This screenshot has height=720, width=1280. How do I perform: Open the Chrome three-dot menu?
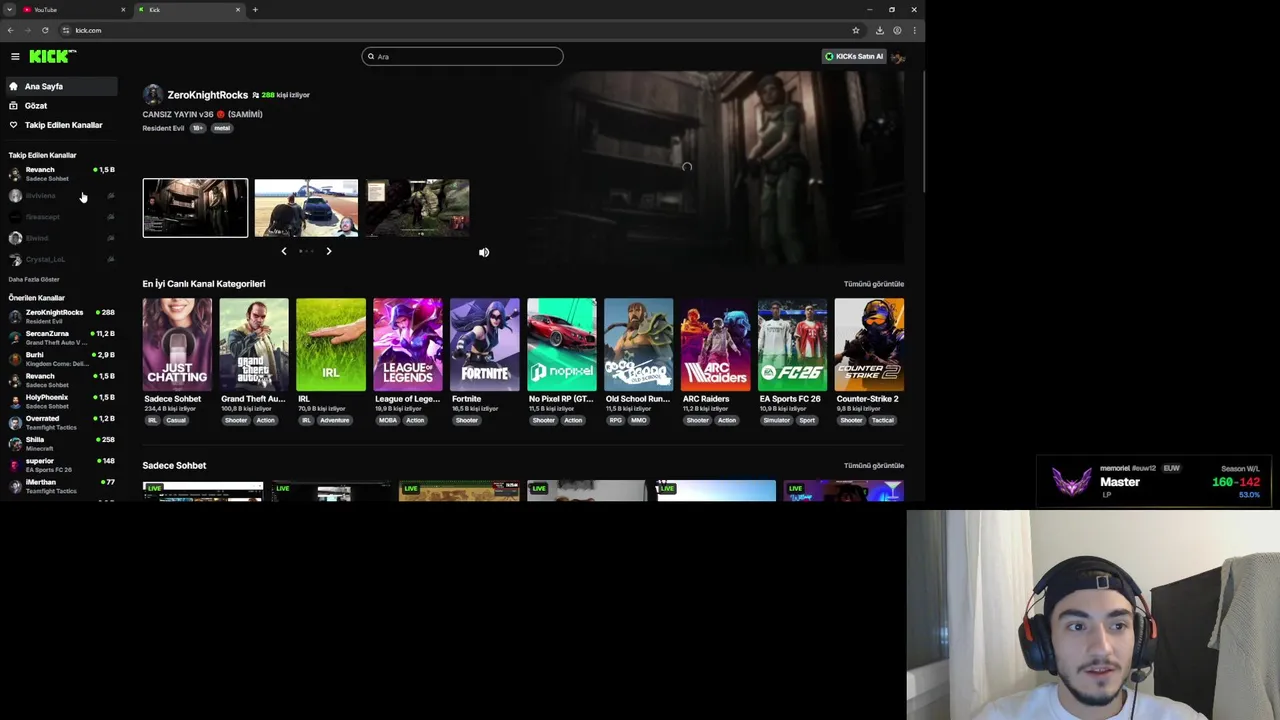pos(914,30)
